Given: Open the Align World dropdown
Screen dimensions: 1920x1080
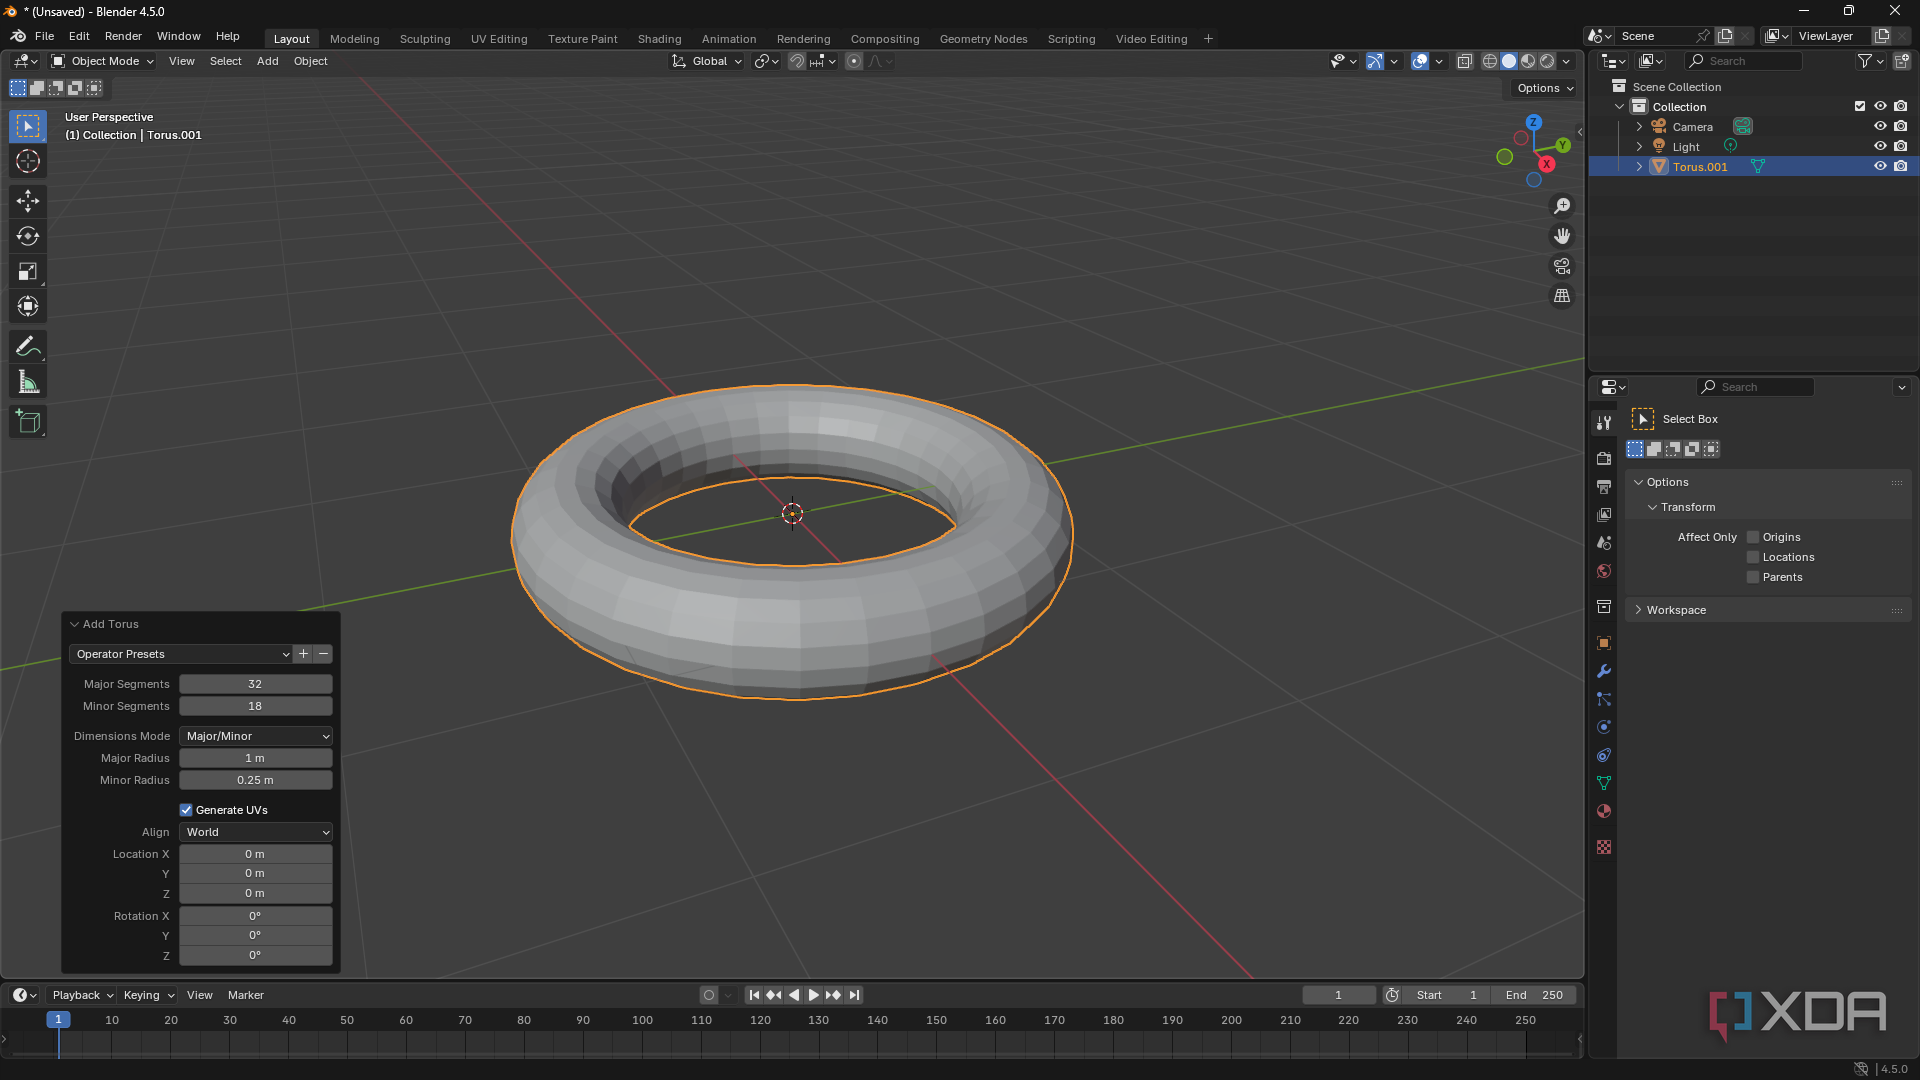Looking at the screenshot, I should coord(256,832).
